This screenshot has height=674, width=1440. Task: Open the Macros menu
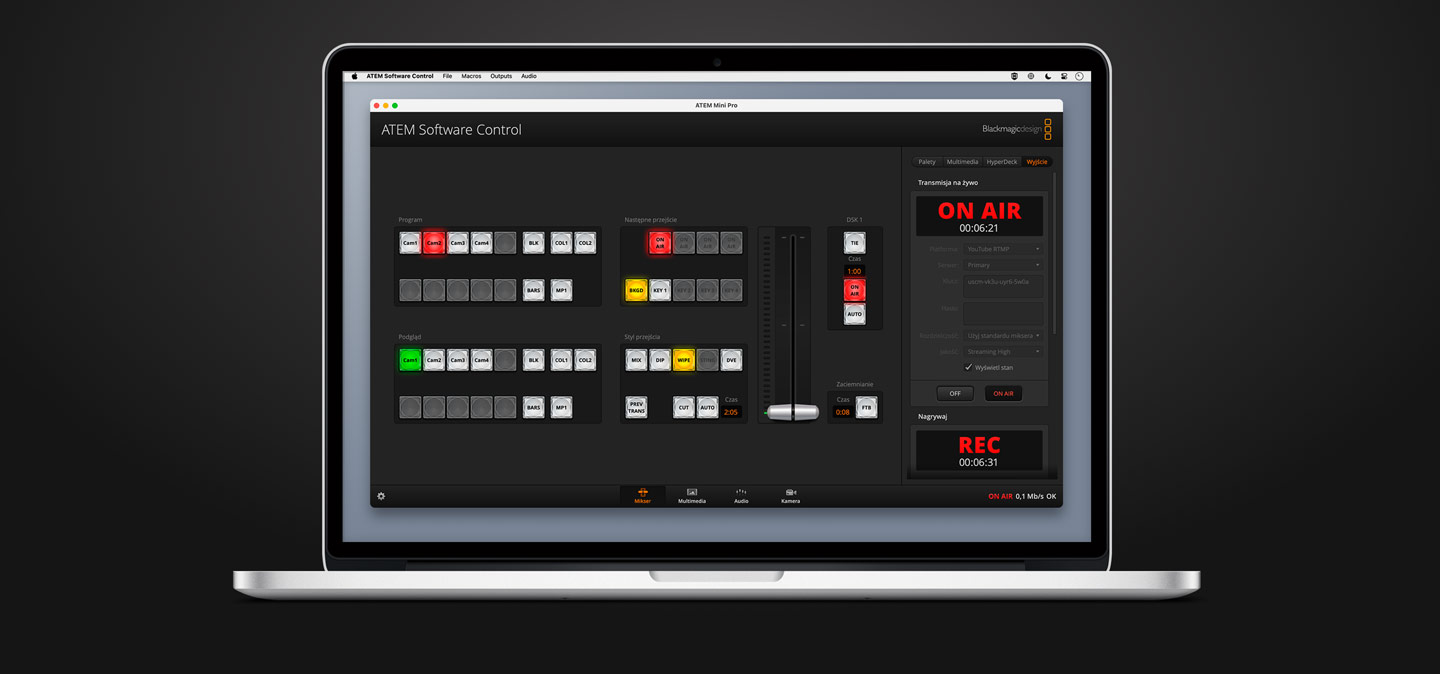click(x=471, y=76)
